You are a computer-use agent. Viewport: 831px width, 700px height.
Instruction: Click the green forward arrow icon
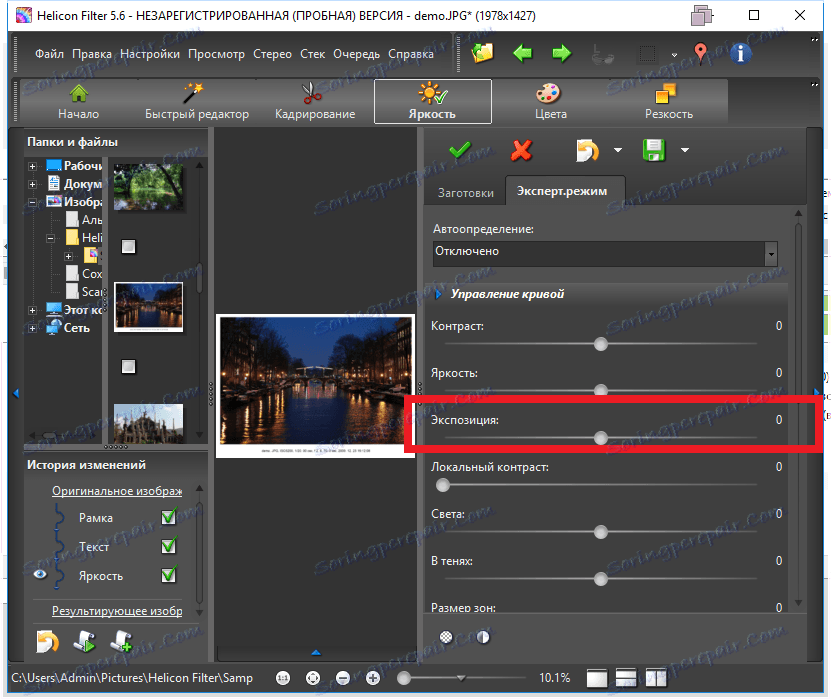point(562,53)
